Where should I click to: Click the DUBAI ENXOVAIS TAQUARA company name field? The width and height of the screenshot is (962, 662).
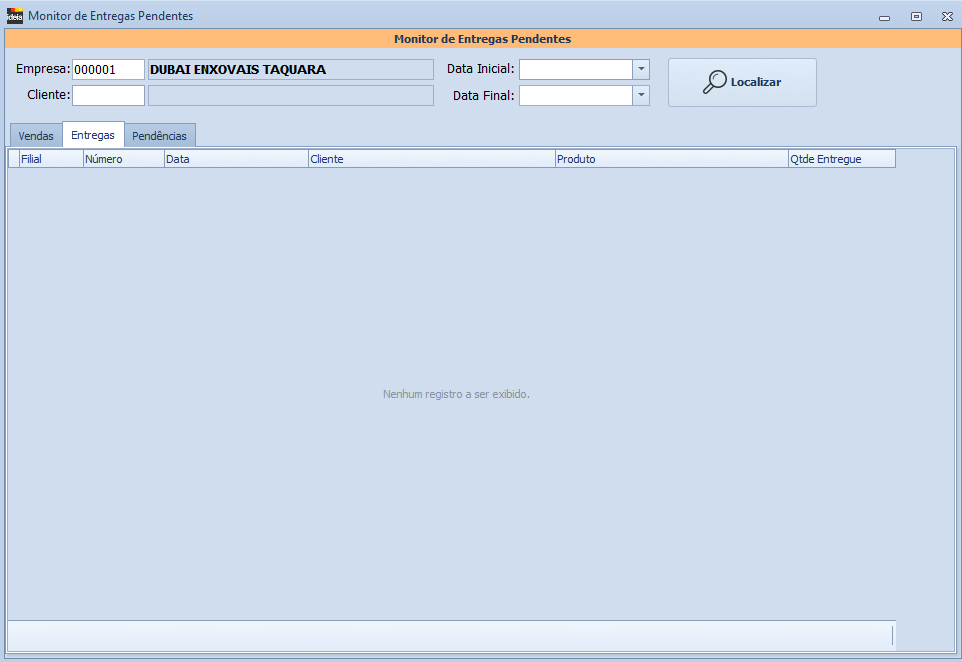point(290,70)
